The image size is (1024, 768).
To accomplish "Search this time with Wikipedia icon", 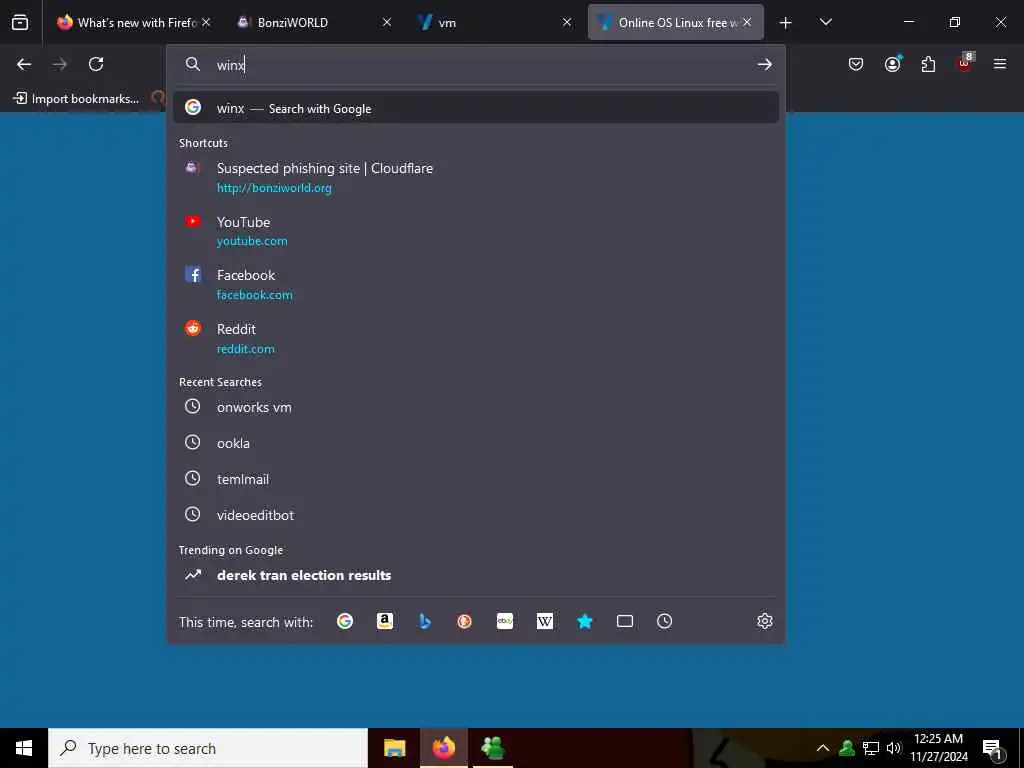I will (545, 621).
